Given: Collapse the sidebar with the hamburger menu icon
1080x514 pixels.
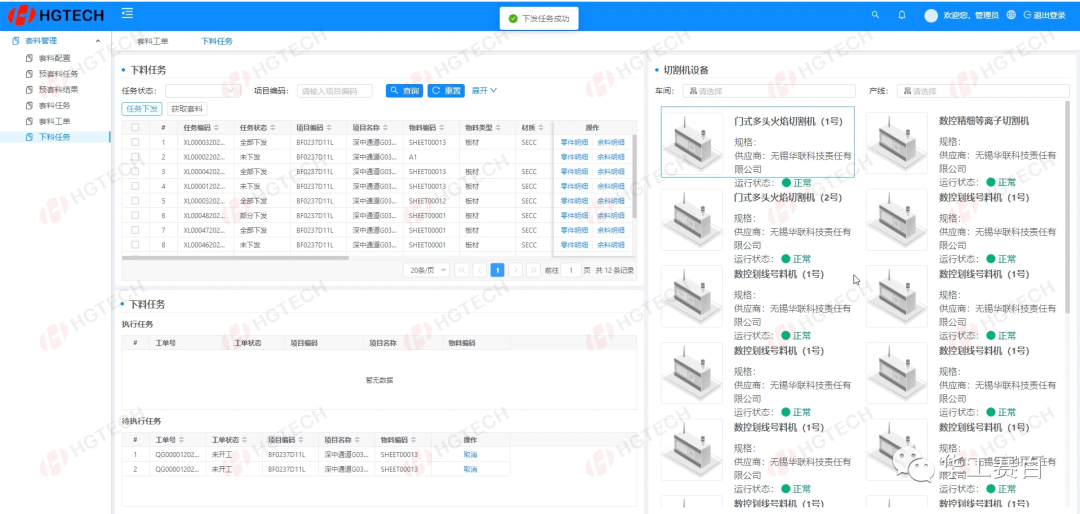Looking at the screenshot, I should point(127,13).
